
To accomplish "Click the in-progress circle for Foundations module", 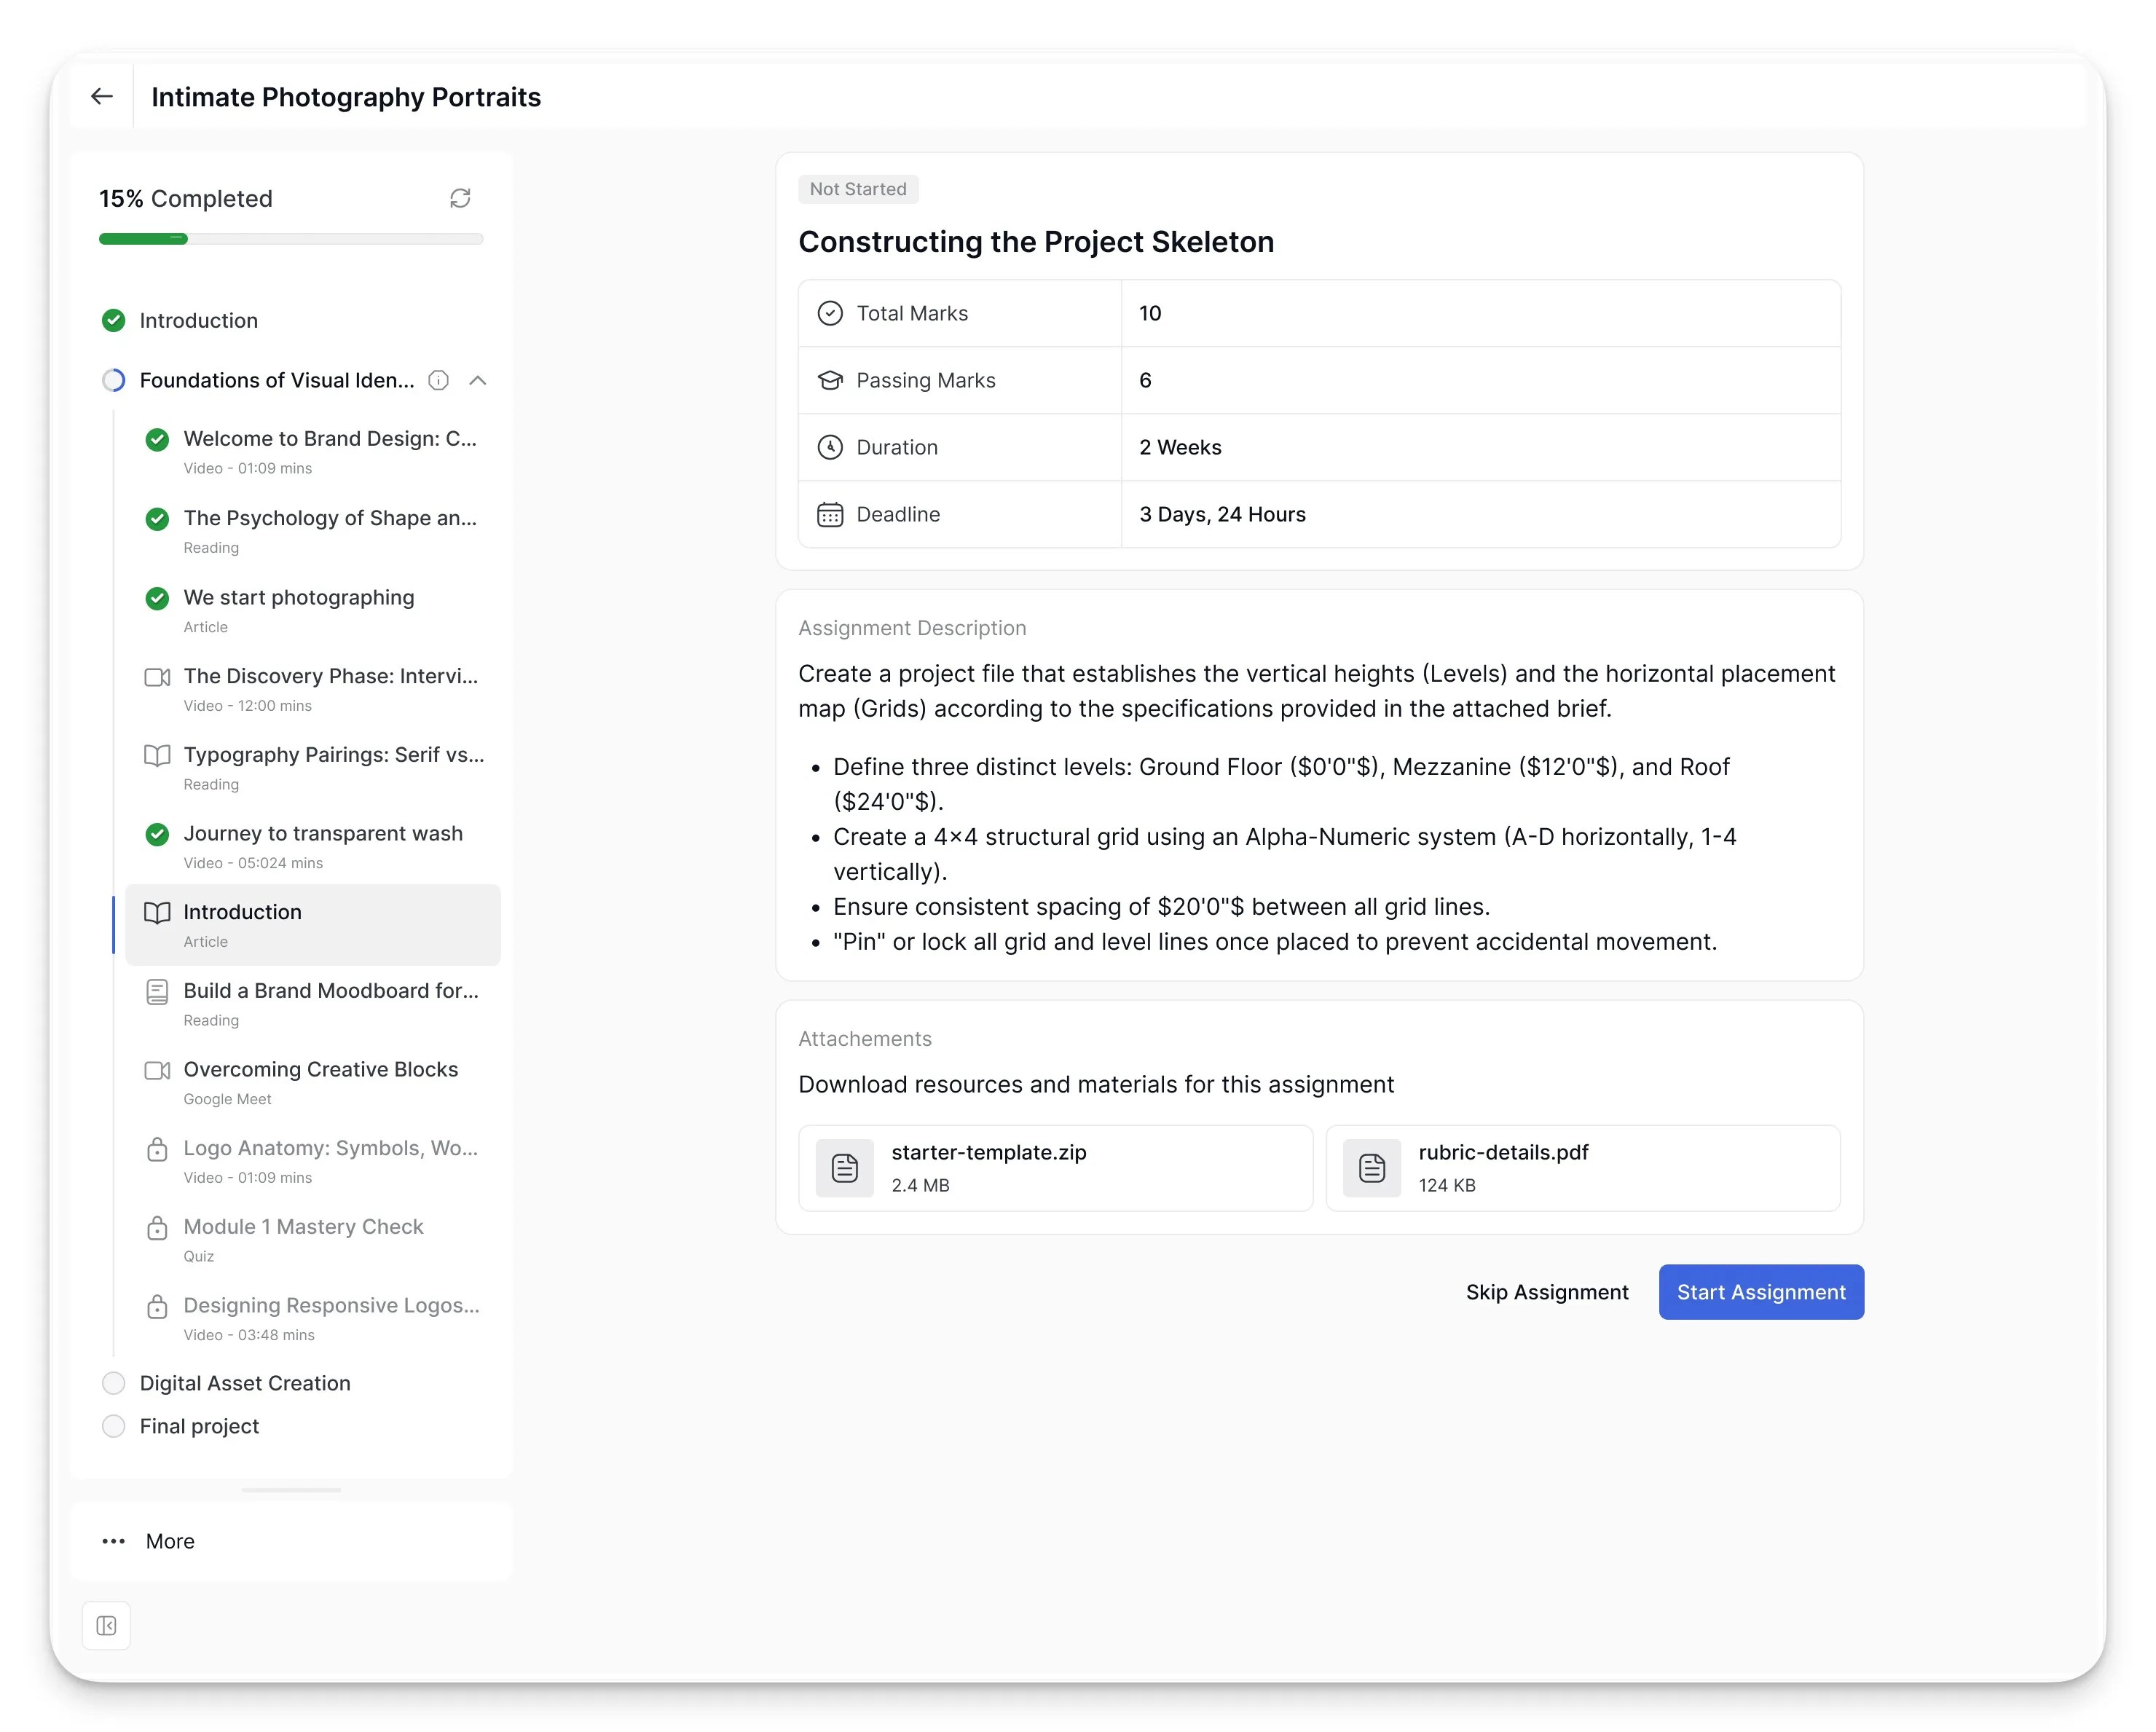I will click(x=114, y=380).
